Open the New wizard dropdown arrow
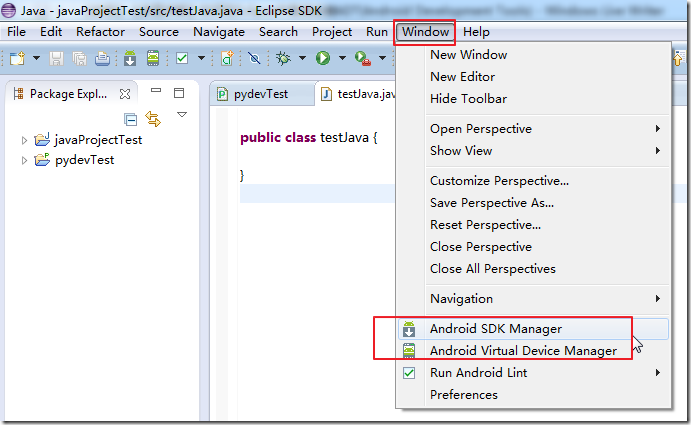691x425 pixels. point(37,58)
